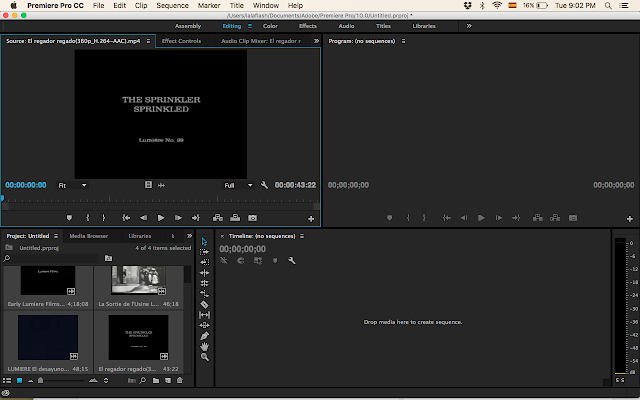Switch to Color workspace
Image resolution: width=640 pixels, height=400 pixels.
click(x=270, y=26)
